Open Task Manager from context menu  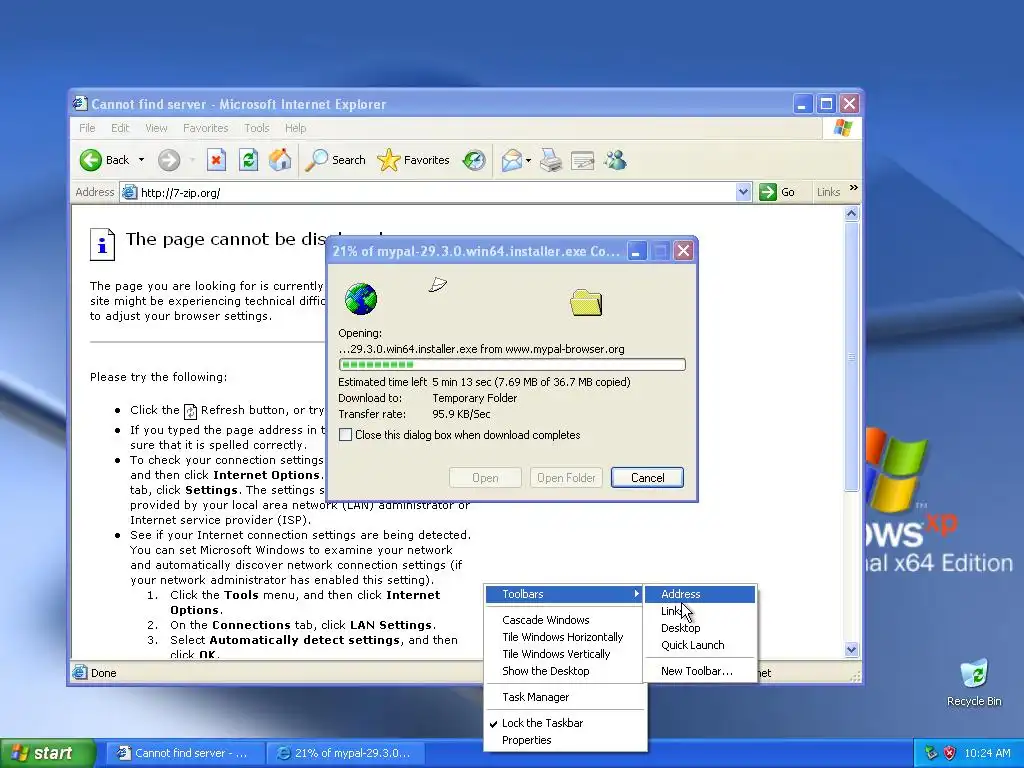click(566, 697)
